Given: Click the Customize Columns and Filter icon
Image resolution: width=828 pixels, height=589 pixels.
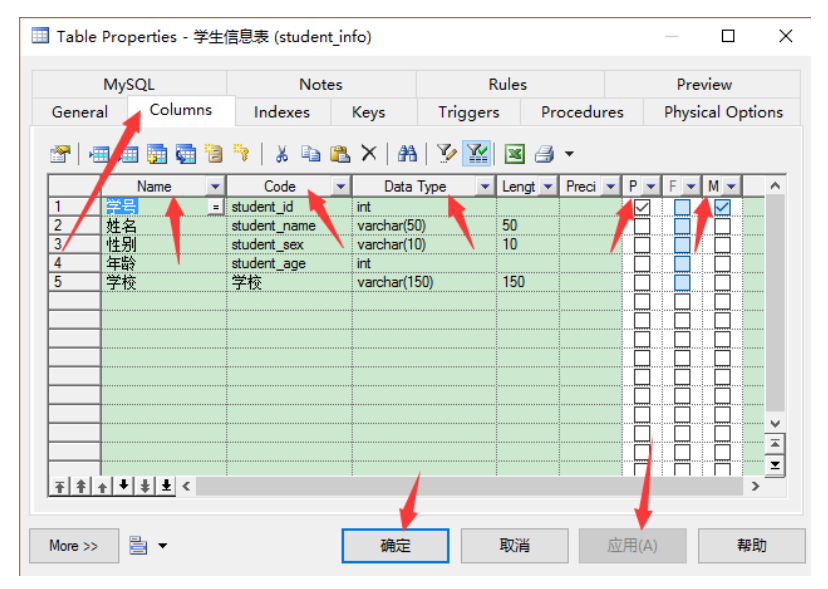Looking at the screenshot, I should [x=447, y=154].
